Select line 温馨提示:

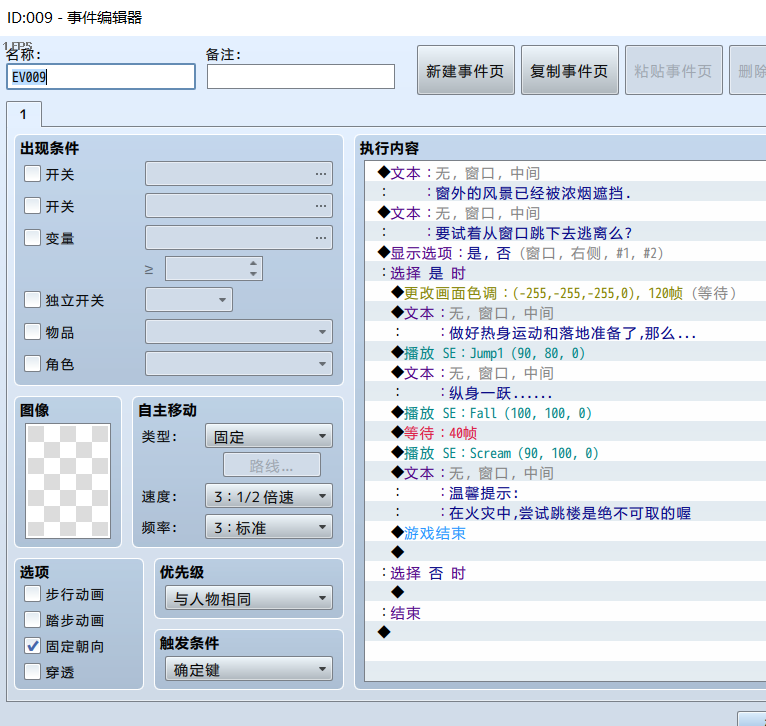(x=565, y=493)
